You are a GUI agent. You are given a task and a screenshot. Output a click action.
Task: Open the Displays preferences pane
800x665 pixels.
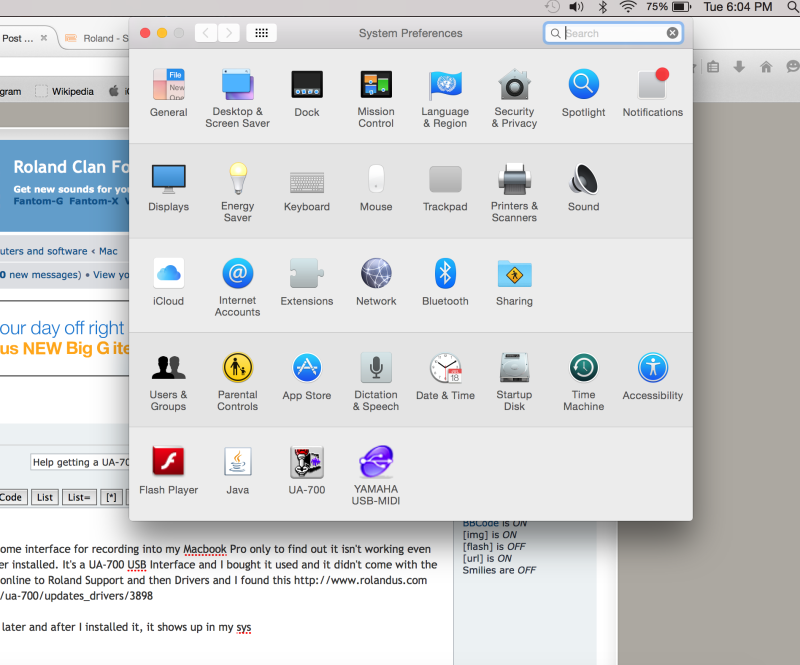(x=168, y=188)
